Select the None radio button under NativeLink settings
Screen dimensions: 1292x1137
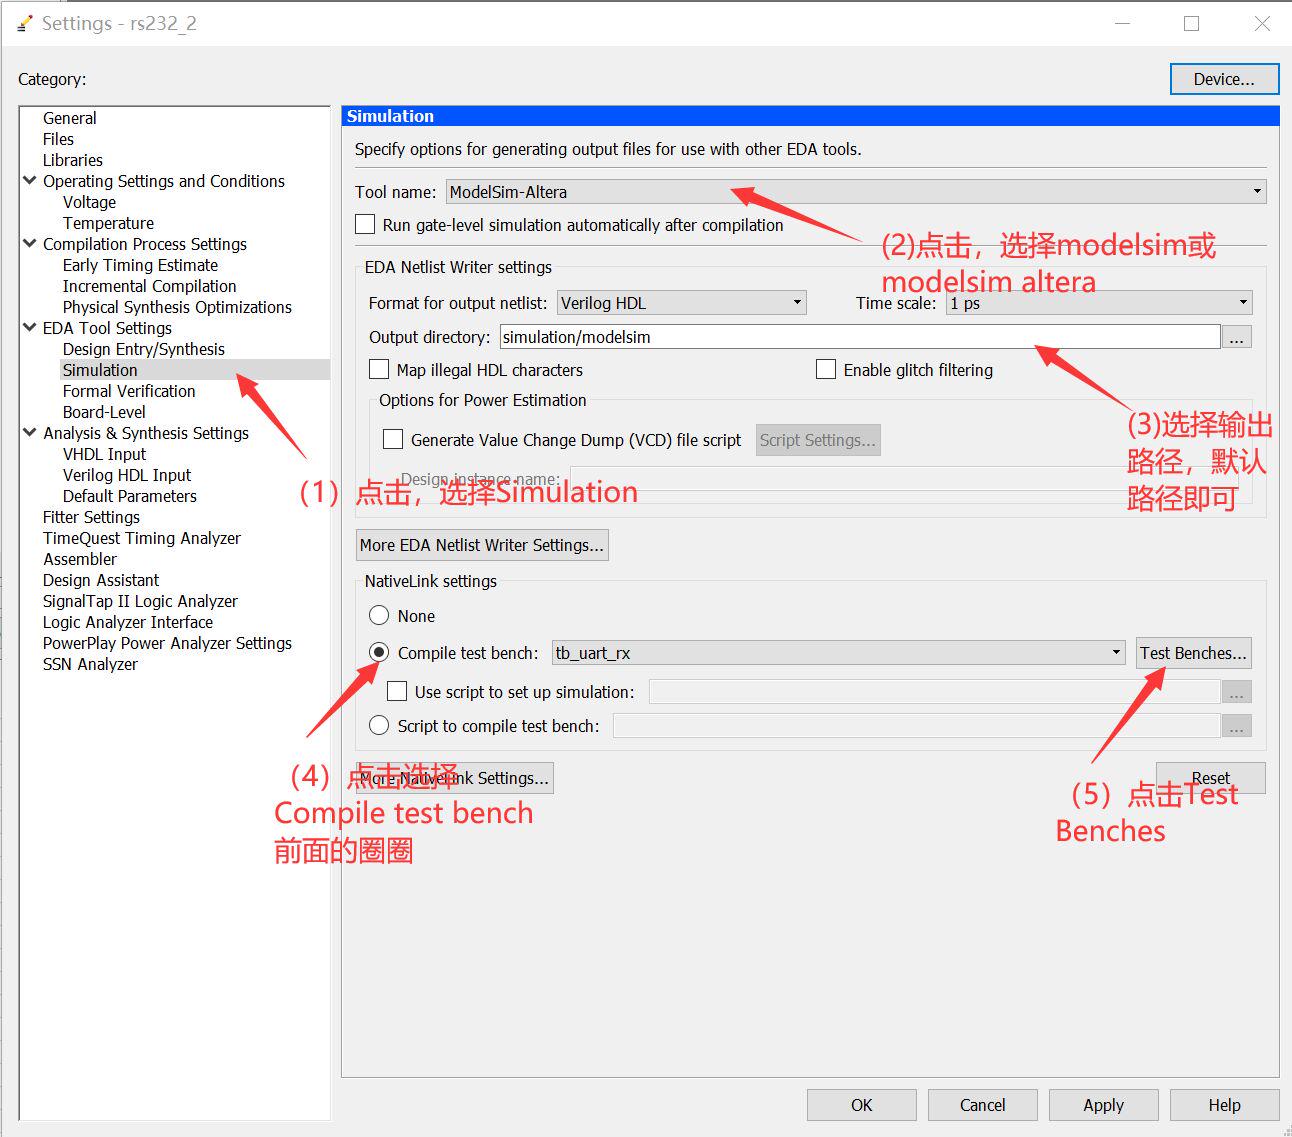pyautogui.click(x=379, y=615)
